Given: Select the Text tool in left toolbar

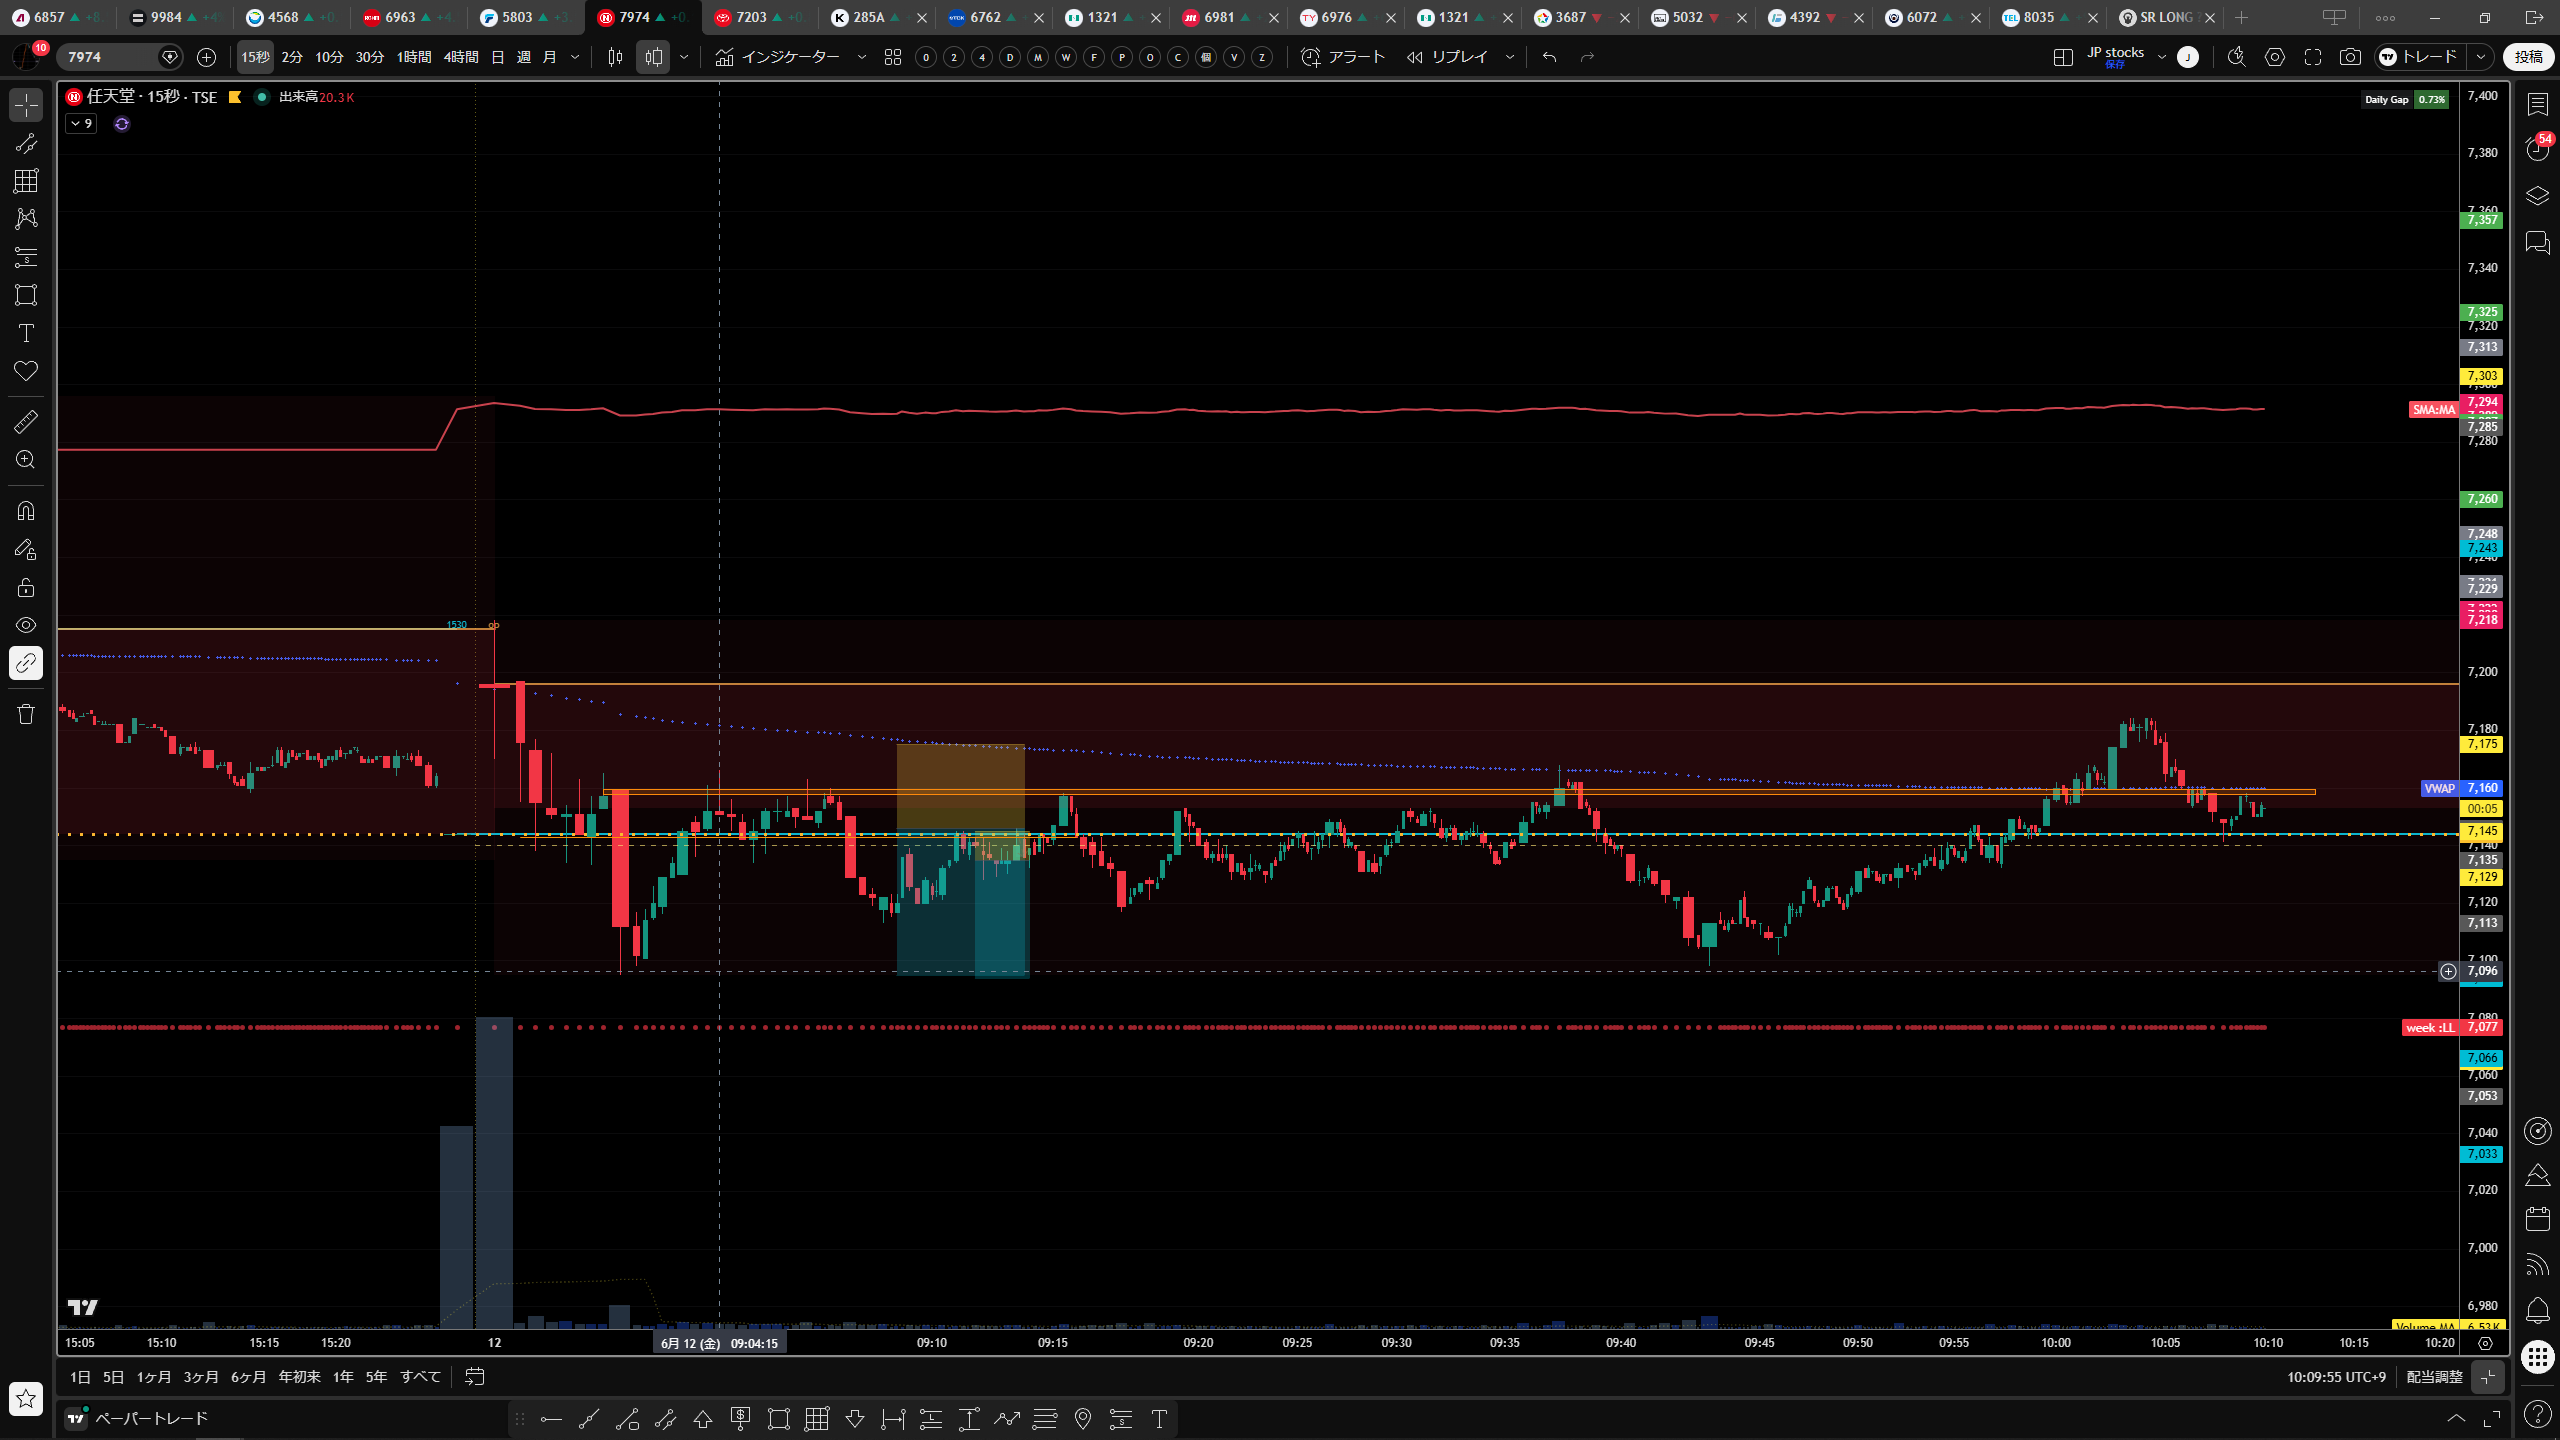Looking at the screenshot, I should pyautogui.click(x=26, y=333).
